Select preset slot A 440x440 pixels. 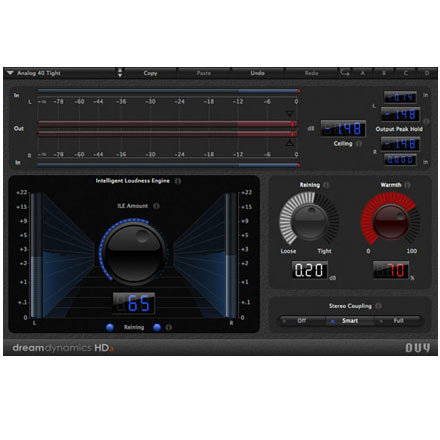click(x=362, y=73)
